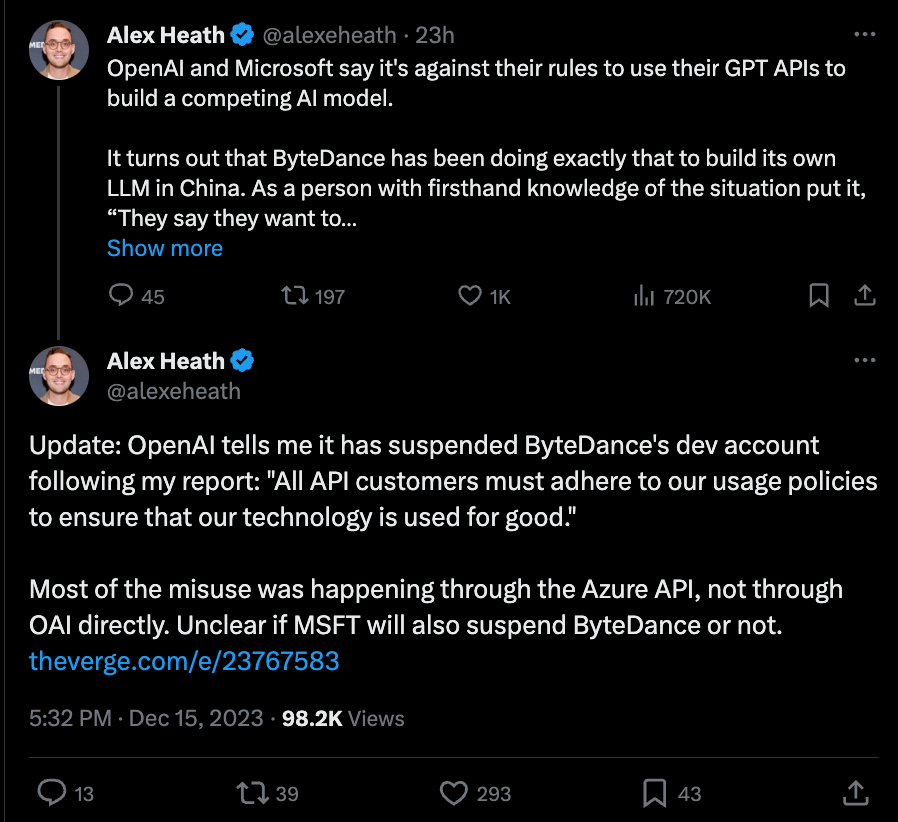Open more options on the first tweet
The width and height of the screenshot is (898, 822).
pos(865,34)
